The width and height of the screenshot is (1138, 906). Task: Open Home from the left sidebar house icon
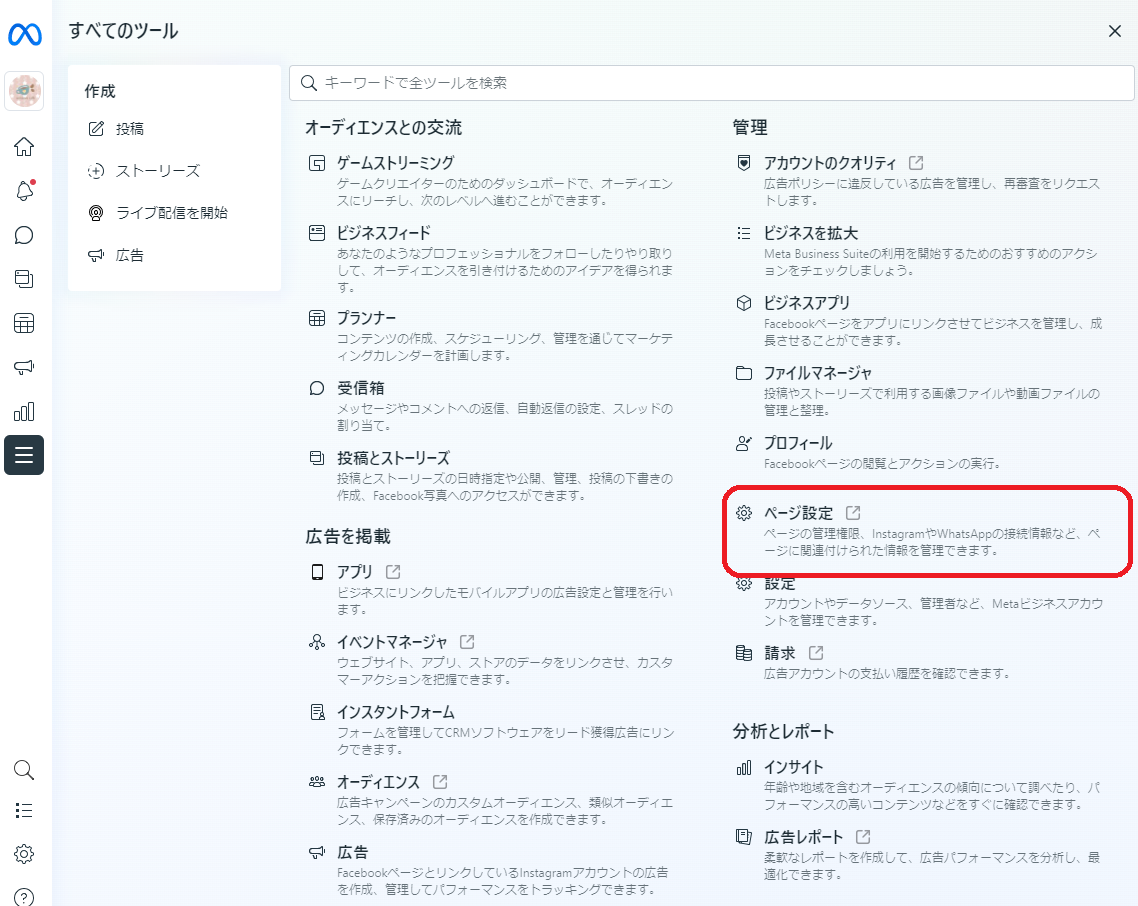pyautogui.click(x=24, y=147)
